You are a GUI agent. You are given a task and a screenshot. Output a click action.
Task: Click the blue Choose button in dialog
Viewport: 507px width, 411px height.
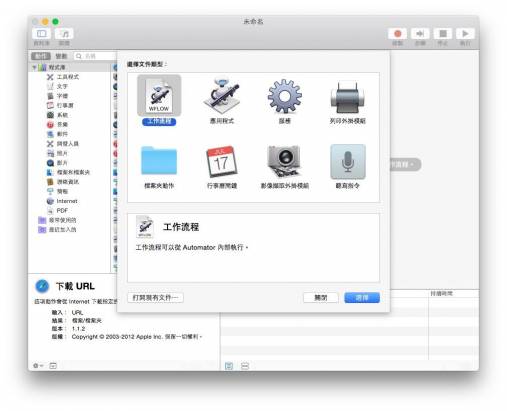(362, 298)
